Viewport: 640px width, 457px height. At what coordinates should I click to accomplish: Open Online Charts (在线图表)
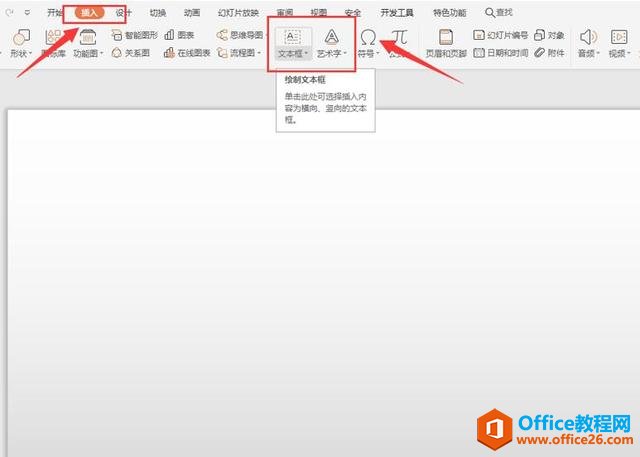[187, 53]
